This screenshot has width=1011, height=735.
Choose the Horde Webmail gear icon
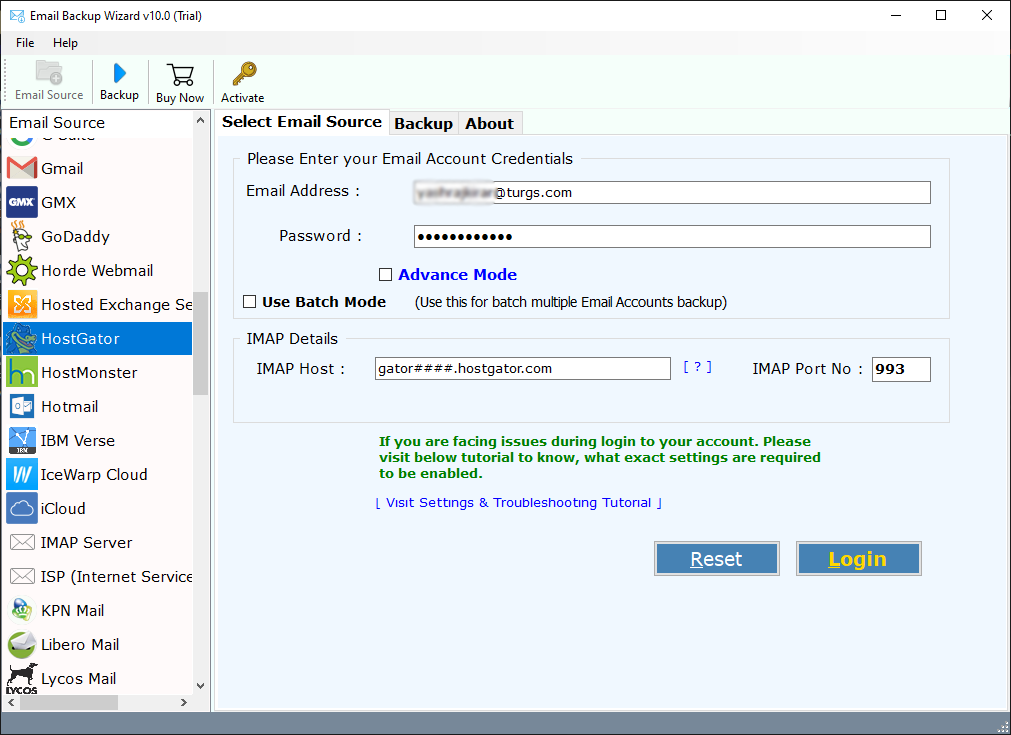coord(22,270)
